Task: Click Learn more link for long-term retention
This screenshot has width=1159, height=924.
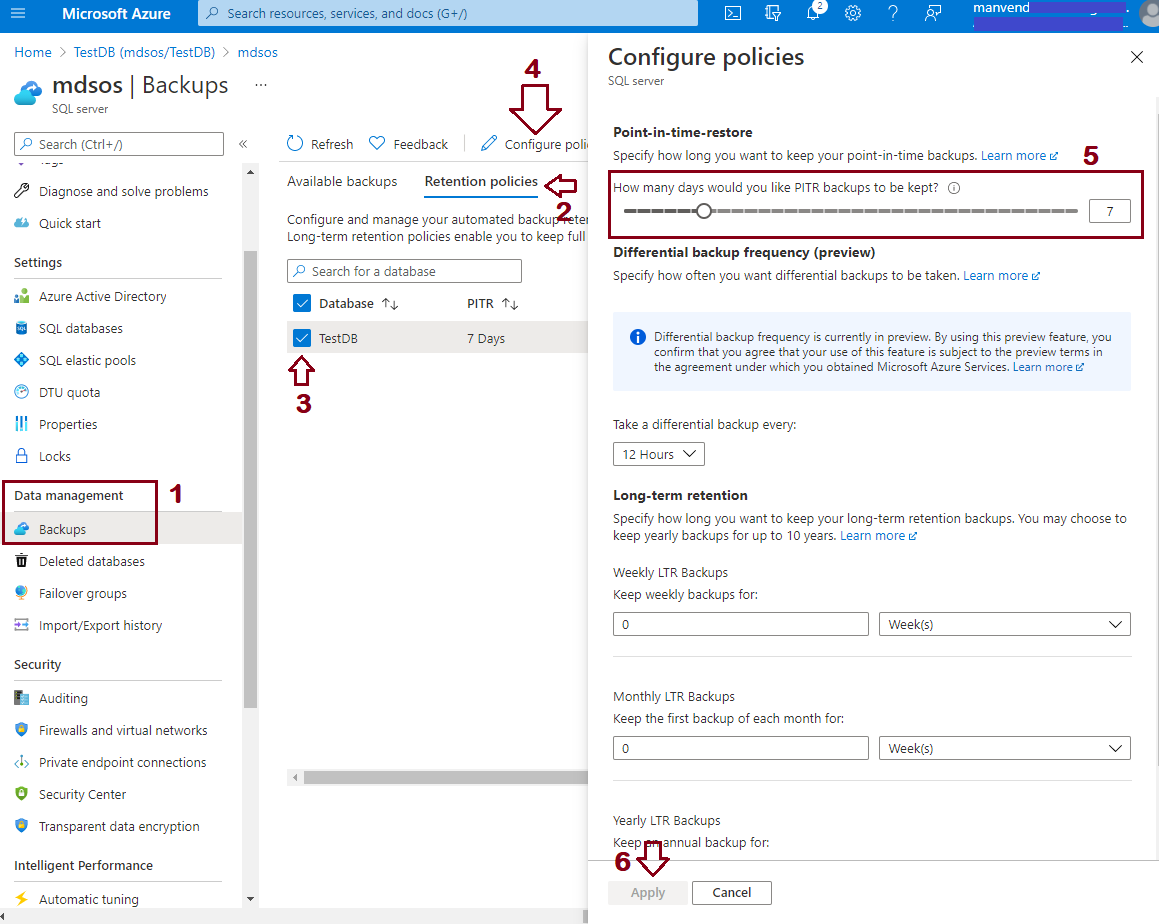Action: point(879,535)
